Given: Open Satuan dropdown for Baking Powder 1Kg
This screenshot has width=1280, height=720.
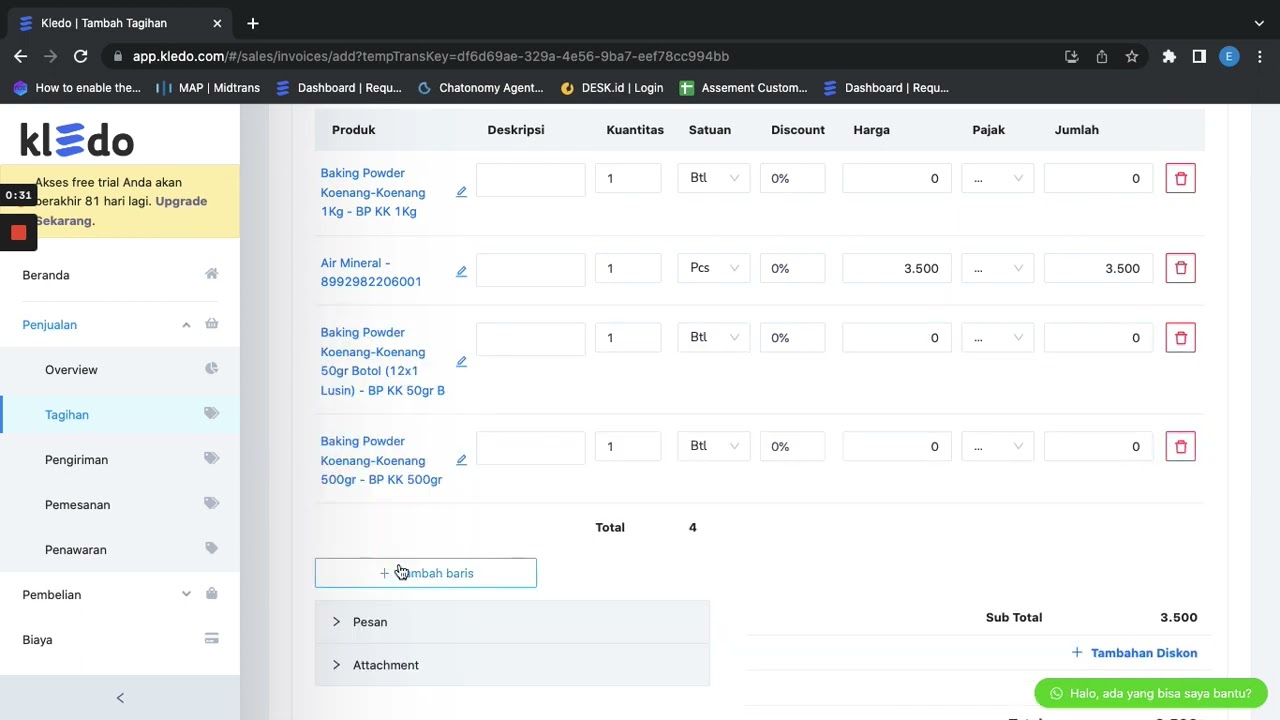Looking at the screenshot, I should 714,178.
